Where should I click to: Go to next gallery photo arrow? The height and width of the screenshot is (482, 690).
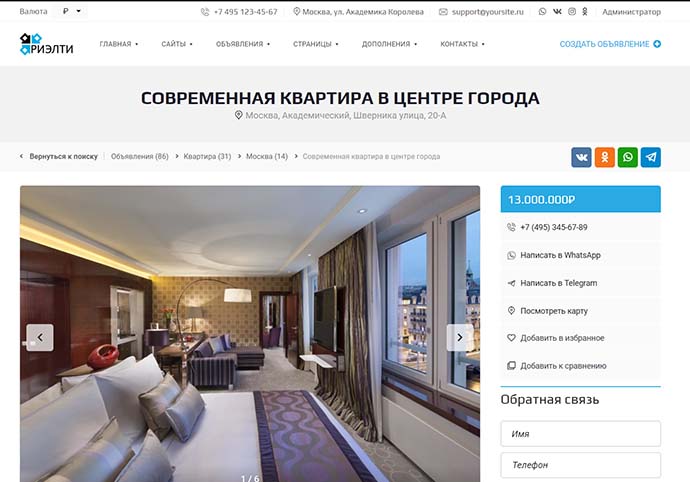coord(460,338)
